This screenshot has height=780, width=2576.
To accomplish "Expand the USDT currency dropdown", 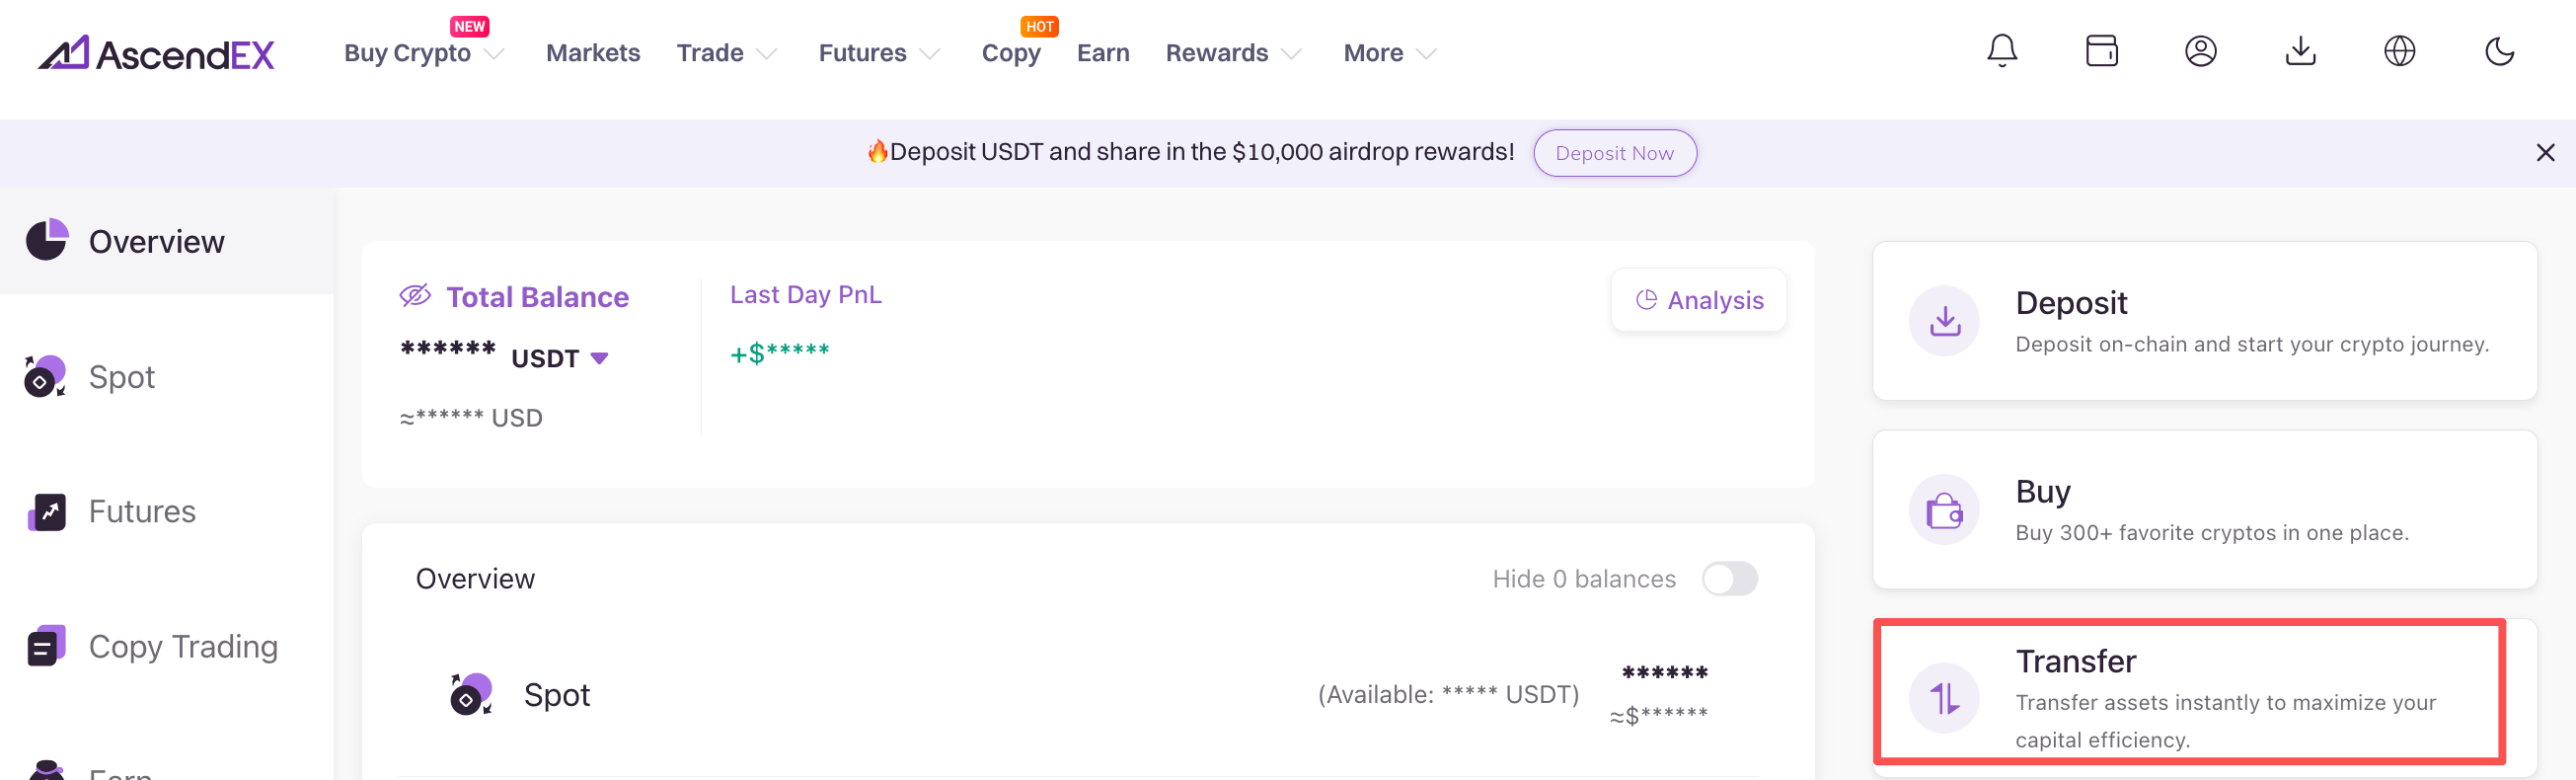I will [x=599, y=358].
